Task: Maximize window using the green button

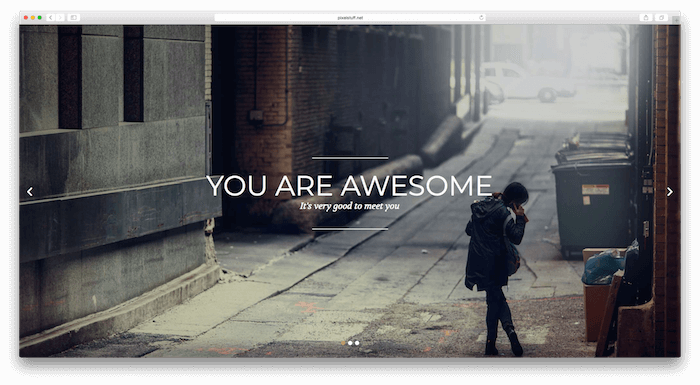Action: click(40, 17)
